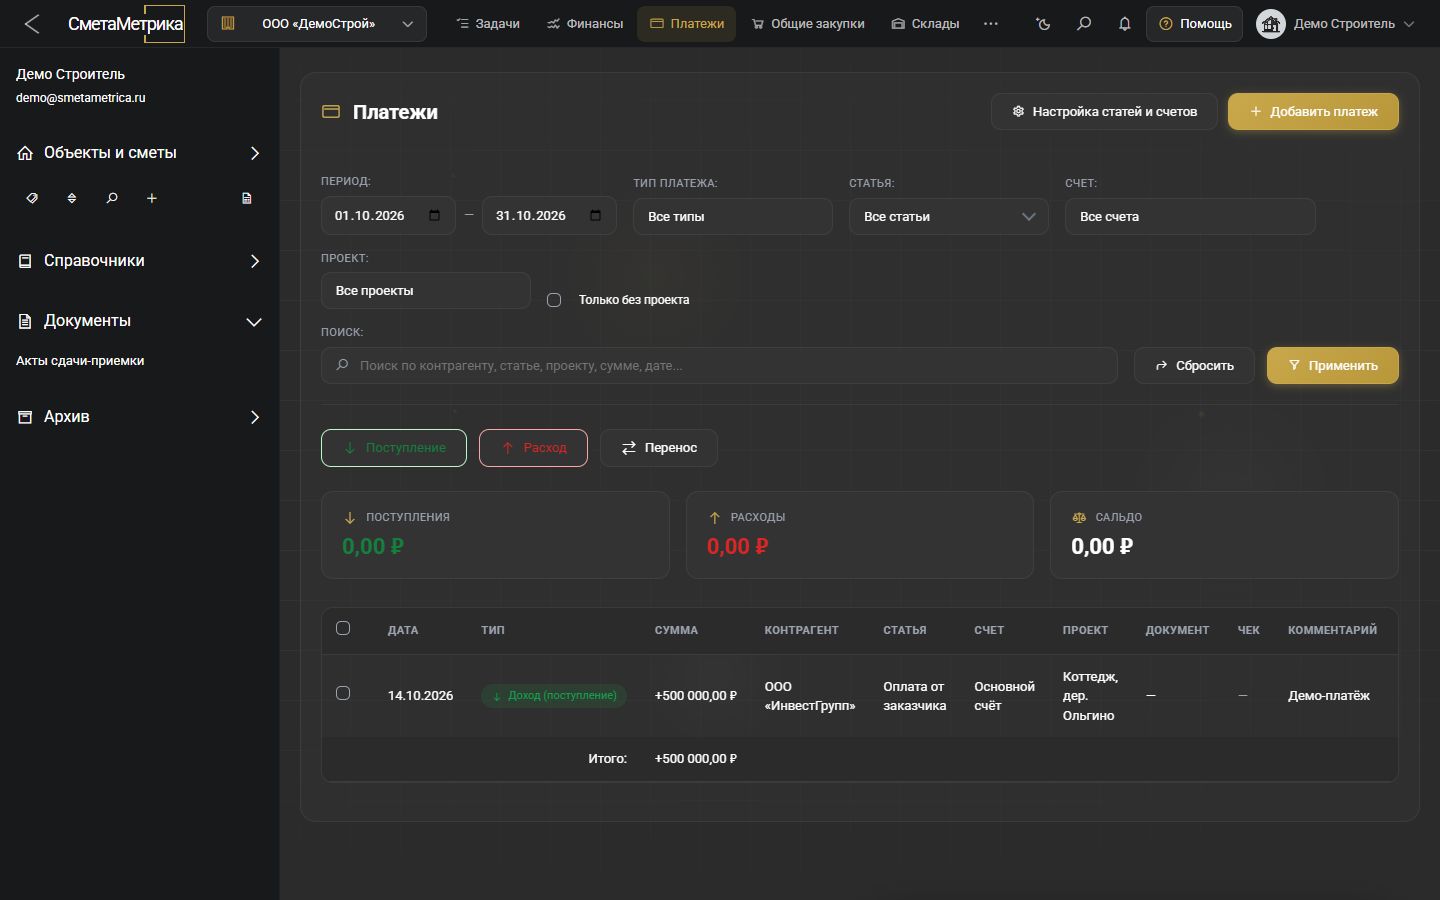Open the Все проекты project dropdown
Viewport: 1440px width, 900px height.
click(426, 291)
